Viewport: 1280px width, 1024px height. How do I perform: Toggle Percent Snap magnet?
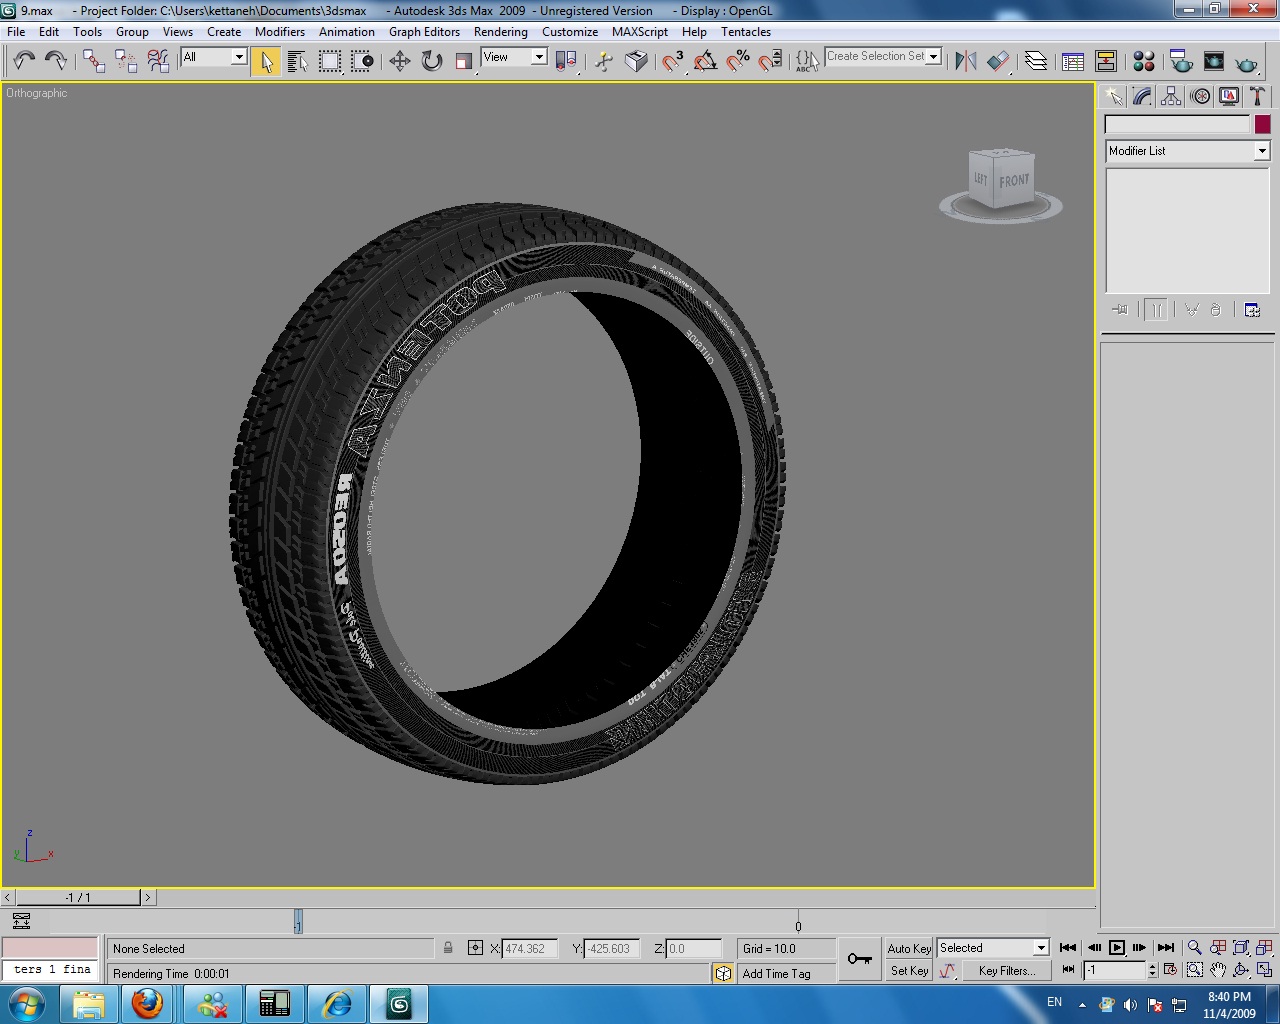point(738,61)
